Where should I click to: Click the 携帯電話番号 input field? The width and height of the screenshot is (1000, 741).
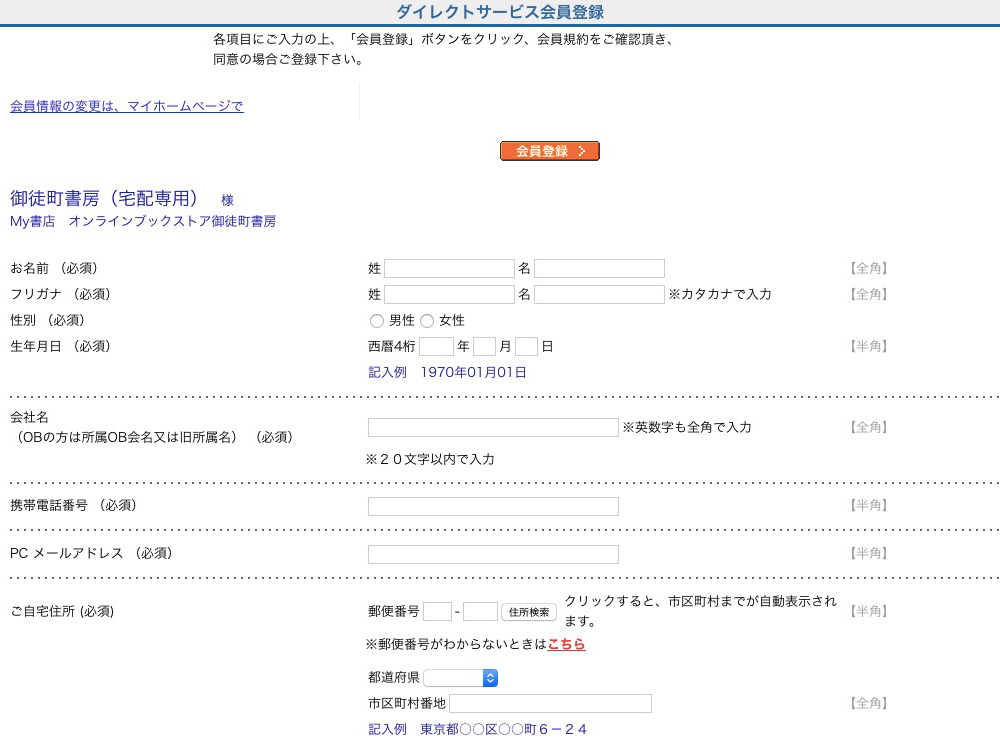click(x=493, y=506)
